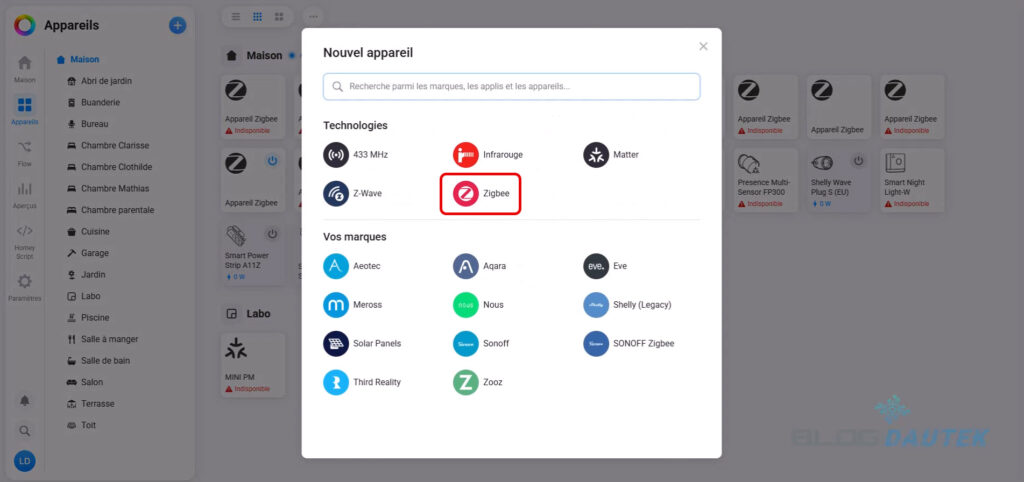Select the Infrarouge technology icon
This screenshot has height=482, width=1024.
click(466, 155)
